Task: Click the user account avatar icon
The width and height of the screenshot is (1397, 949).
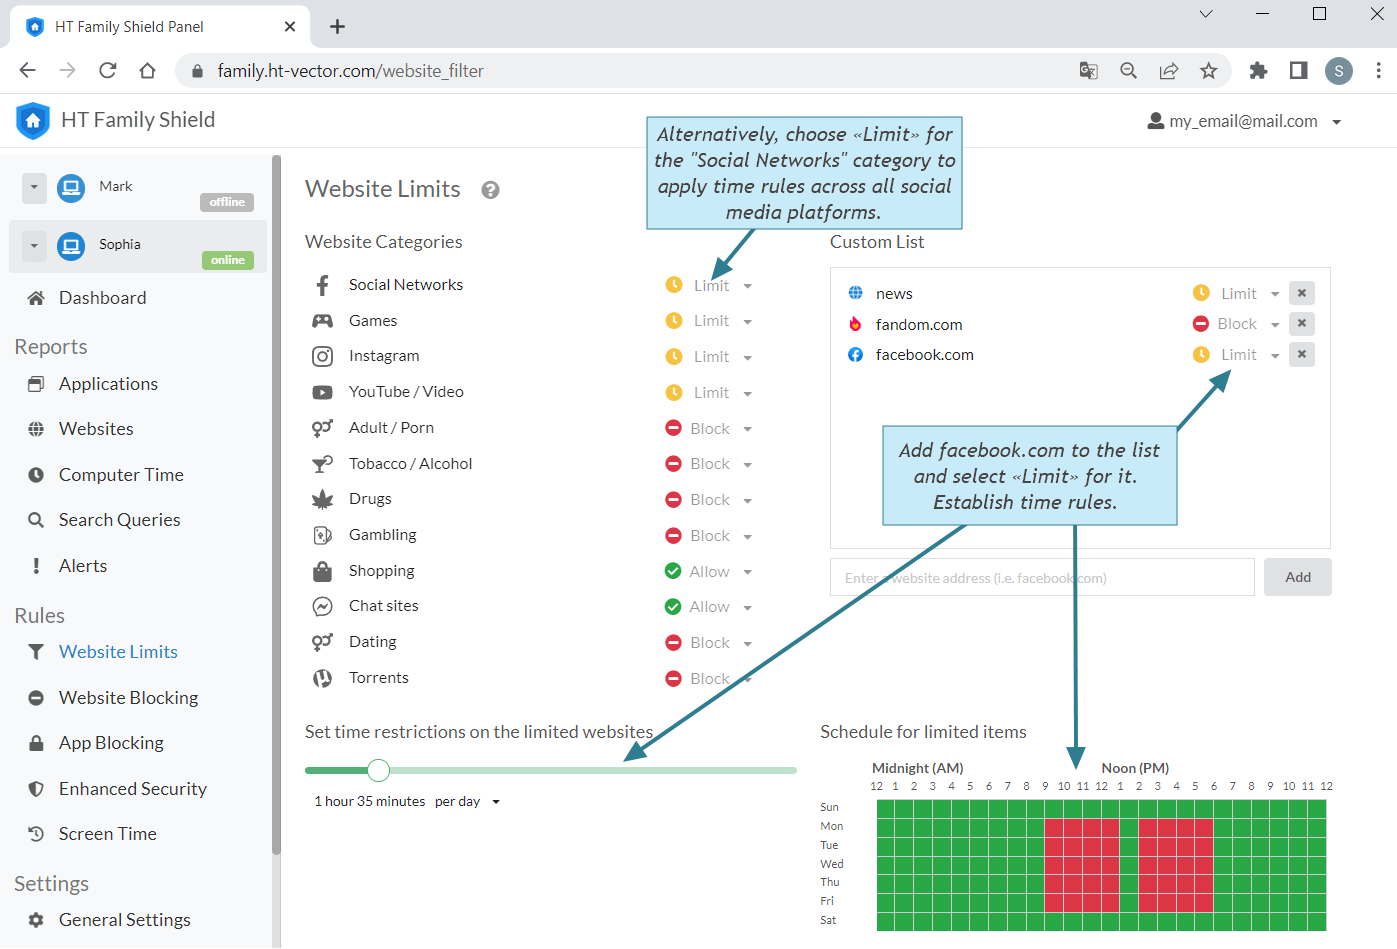Action: 1155,121
